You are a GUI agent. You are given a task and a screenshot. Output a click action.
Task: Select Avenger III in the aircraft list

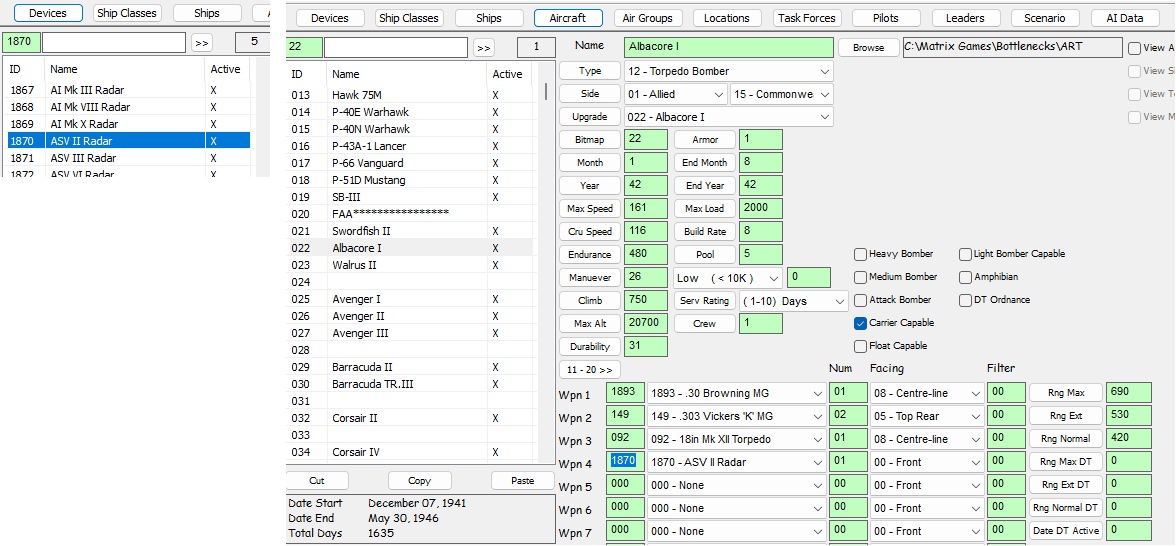tap(411, 333)
